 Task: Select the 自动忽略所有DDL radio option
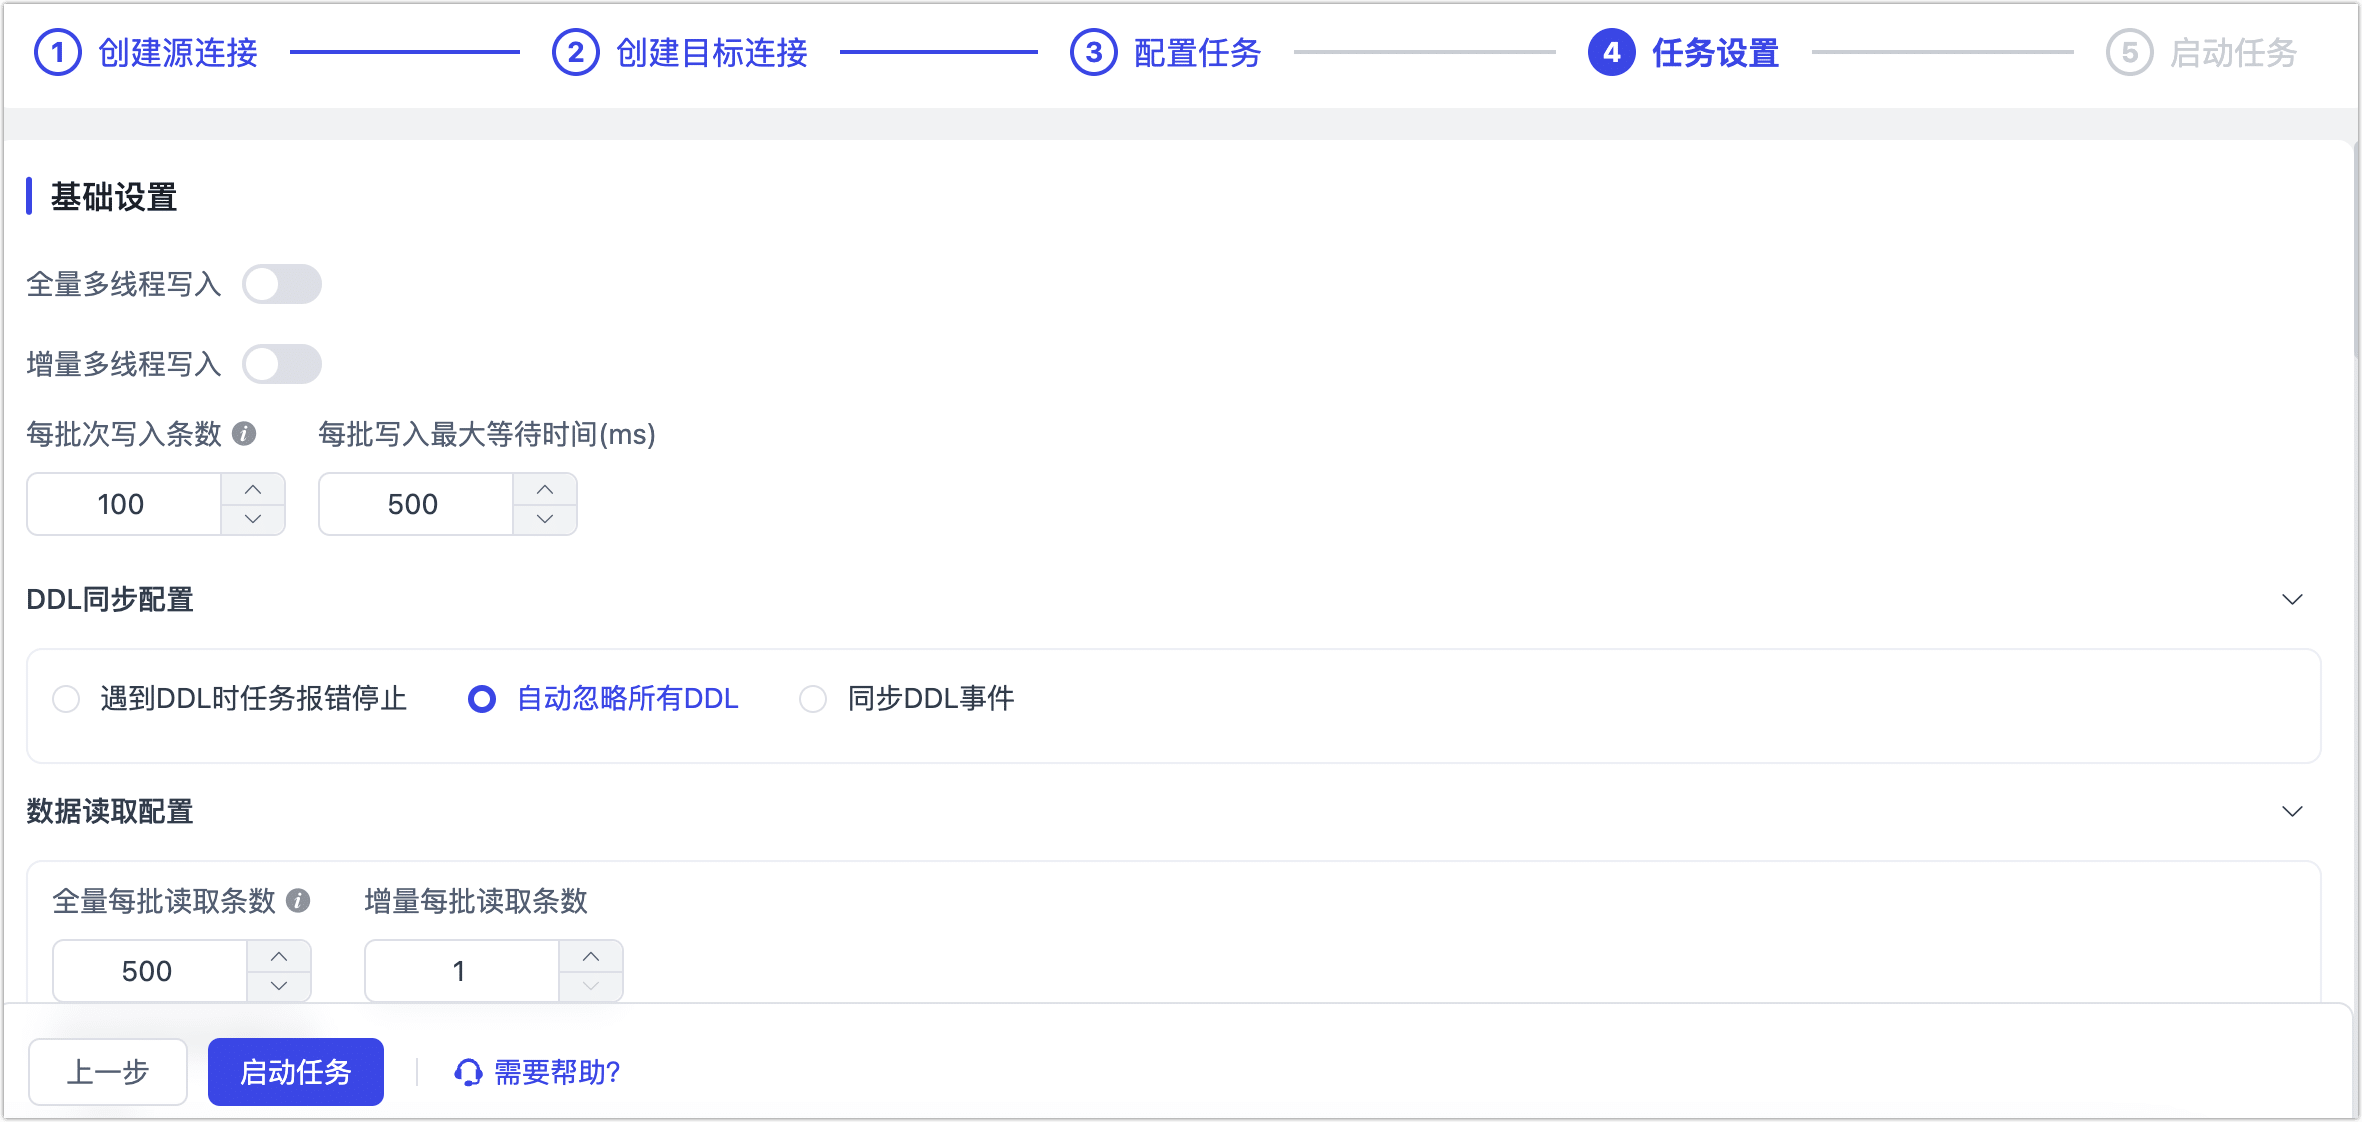[482, 699]
